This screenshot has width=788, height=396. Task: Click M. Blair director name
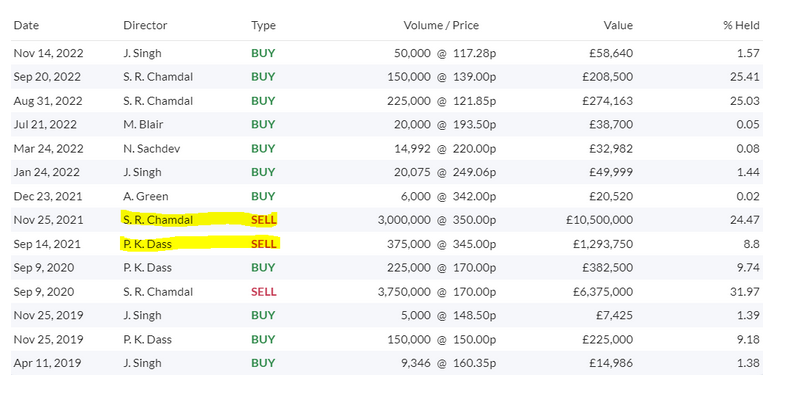pos(143,125)
